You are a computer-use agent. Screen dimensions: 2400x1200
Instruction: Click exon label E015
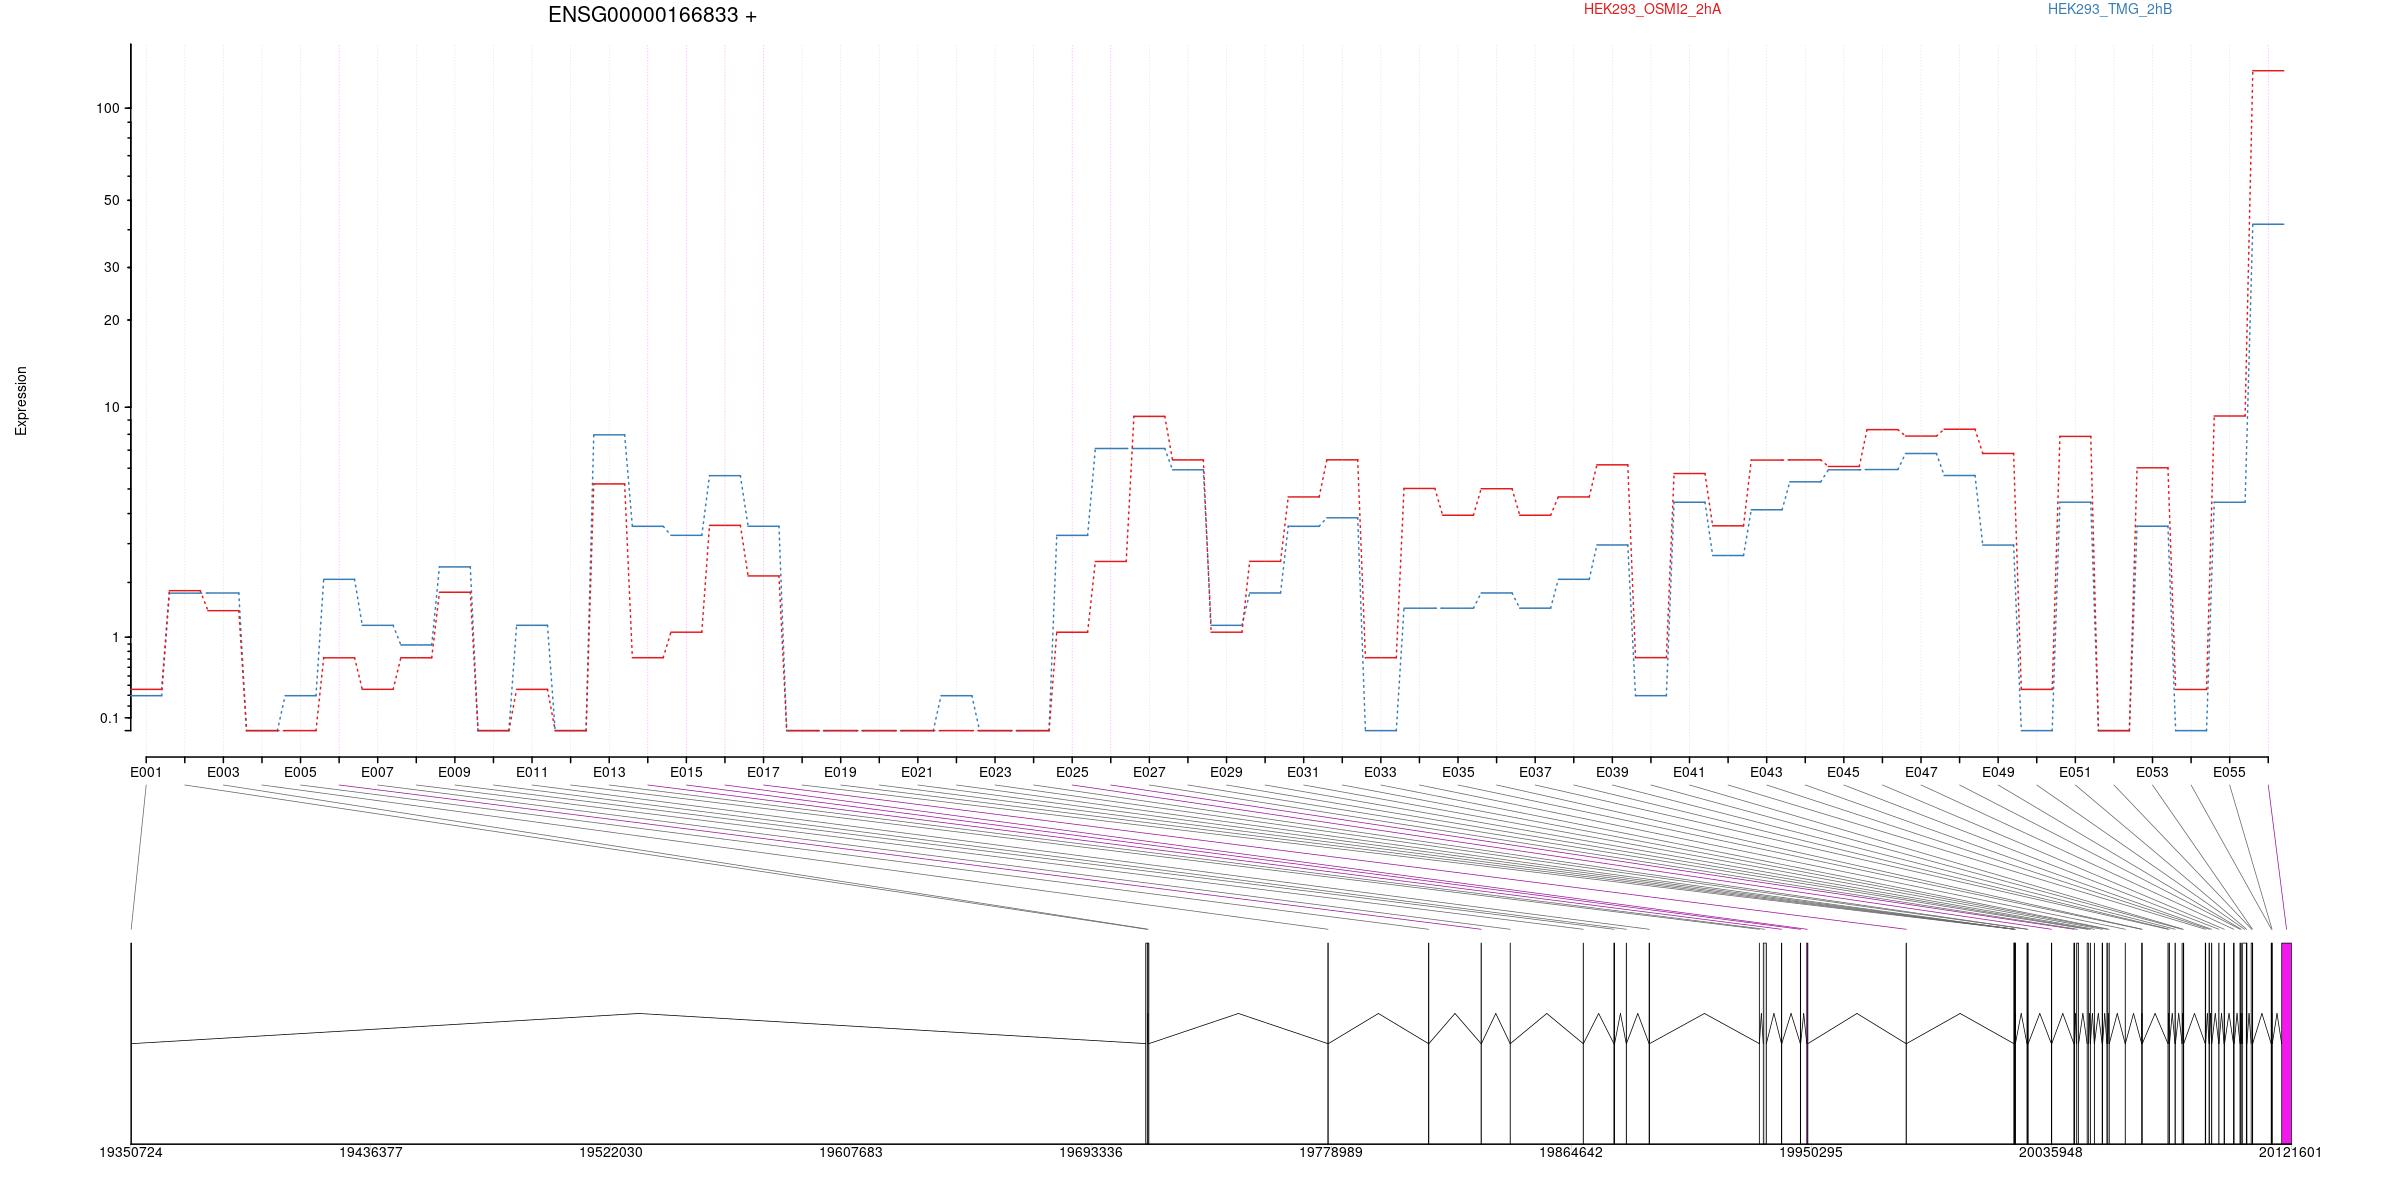tap(686, 772)
